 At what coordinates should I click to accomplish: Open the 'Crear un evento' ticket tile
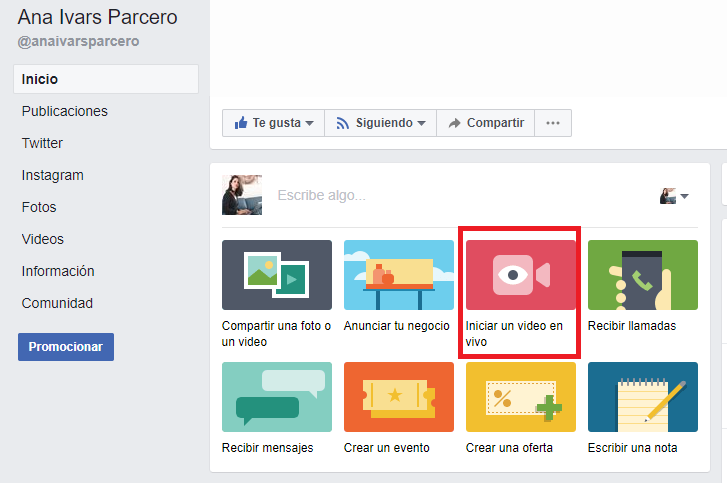(399, 397)
